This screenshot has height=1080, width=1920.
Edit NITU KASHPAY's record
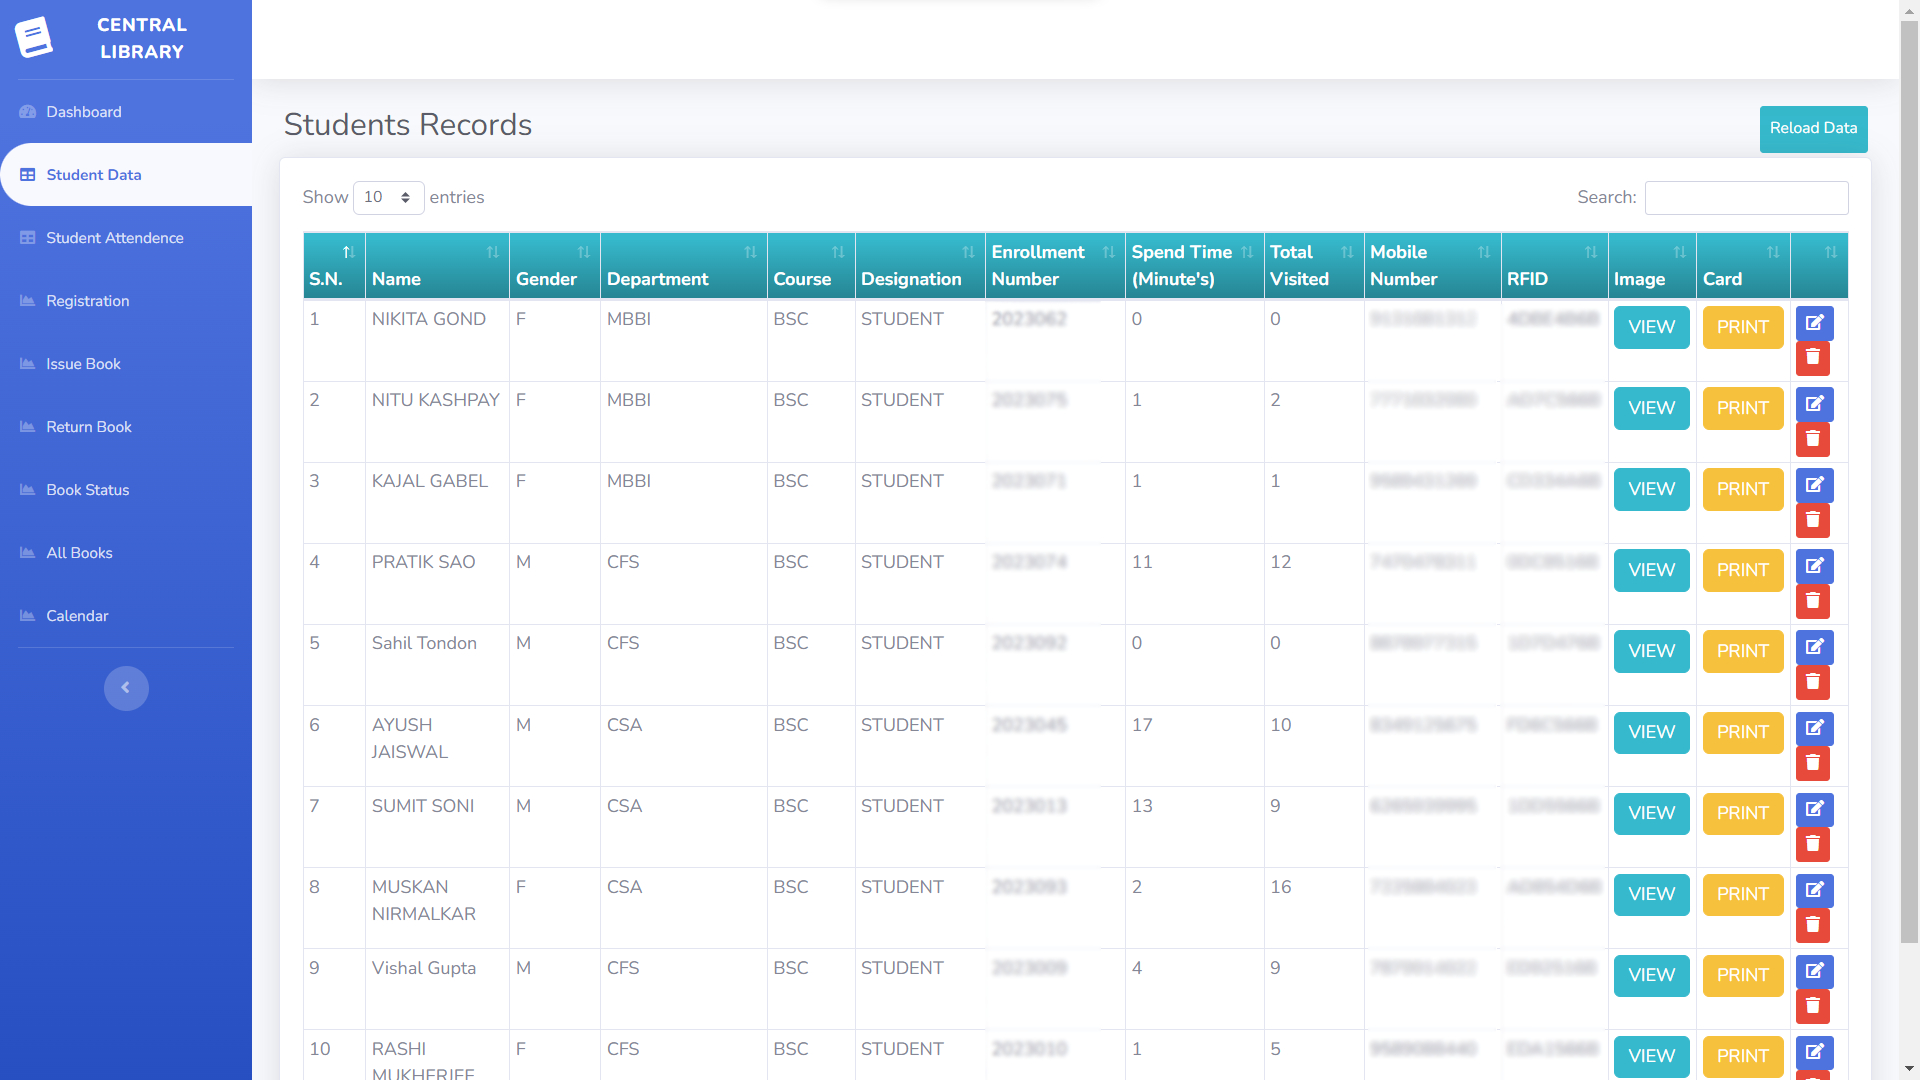(x=1814, y=405)
